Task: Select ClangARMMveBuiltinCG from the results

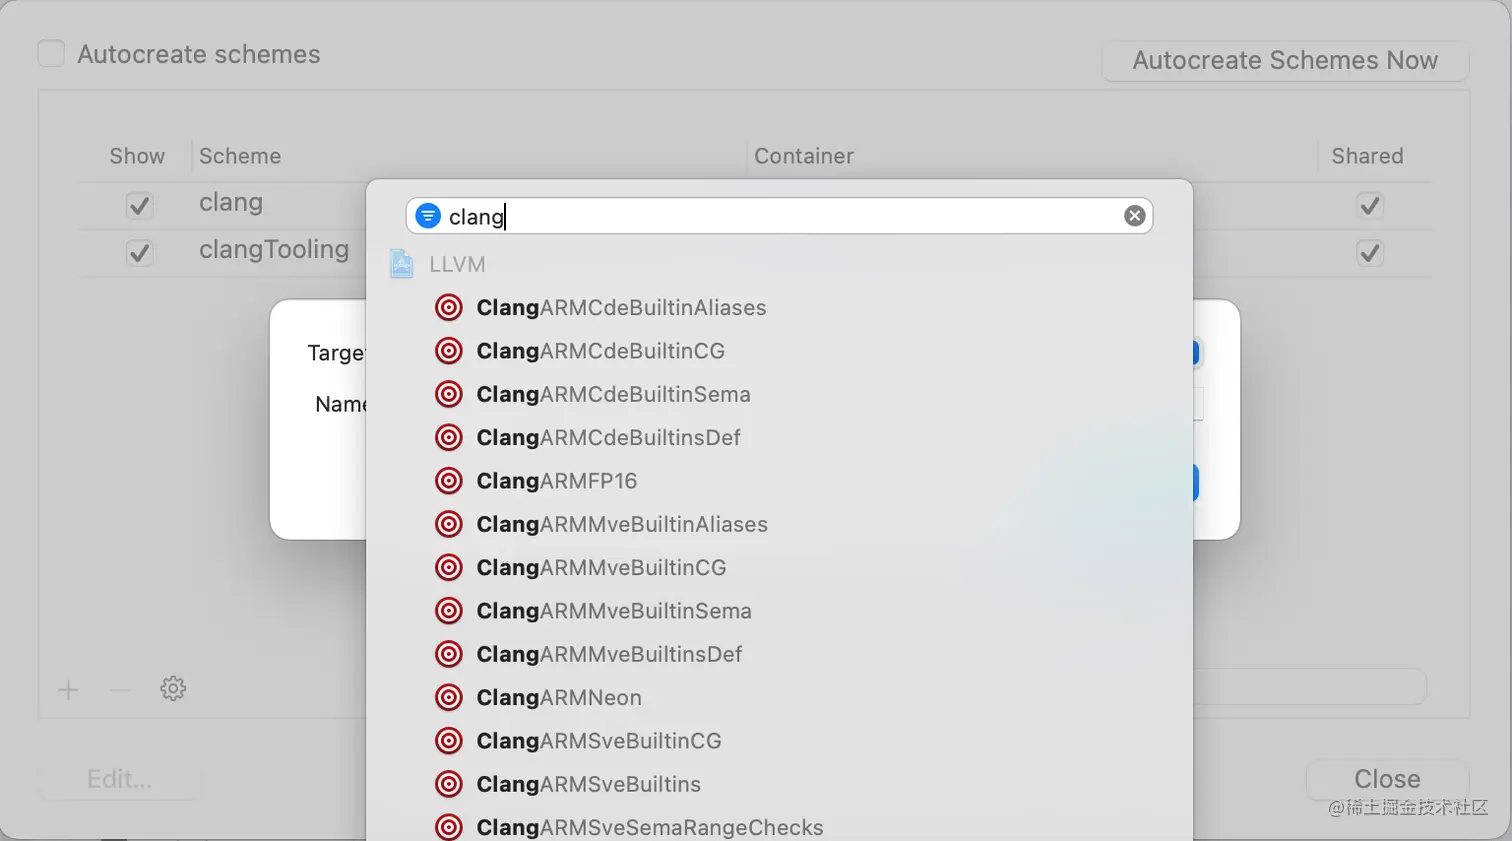Action: [600, 568]
